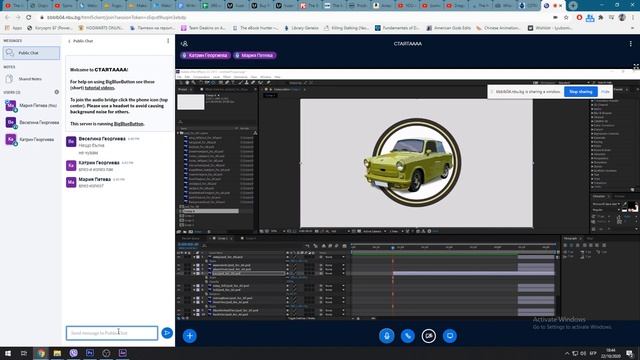Expand Blur & Sharpen effects category
The image size is (640, 360).
[x=592, y=113]
